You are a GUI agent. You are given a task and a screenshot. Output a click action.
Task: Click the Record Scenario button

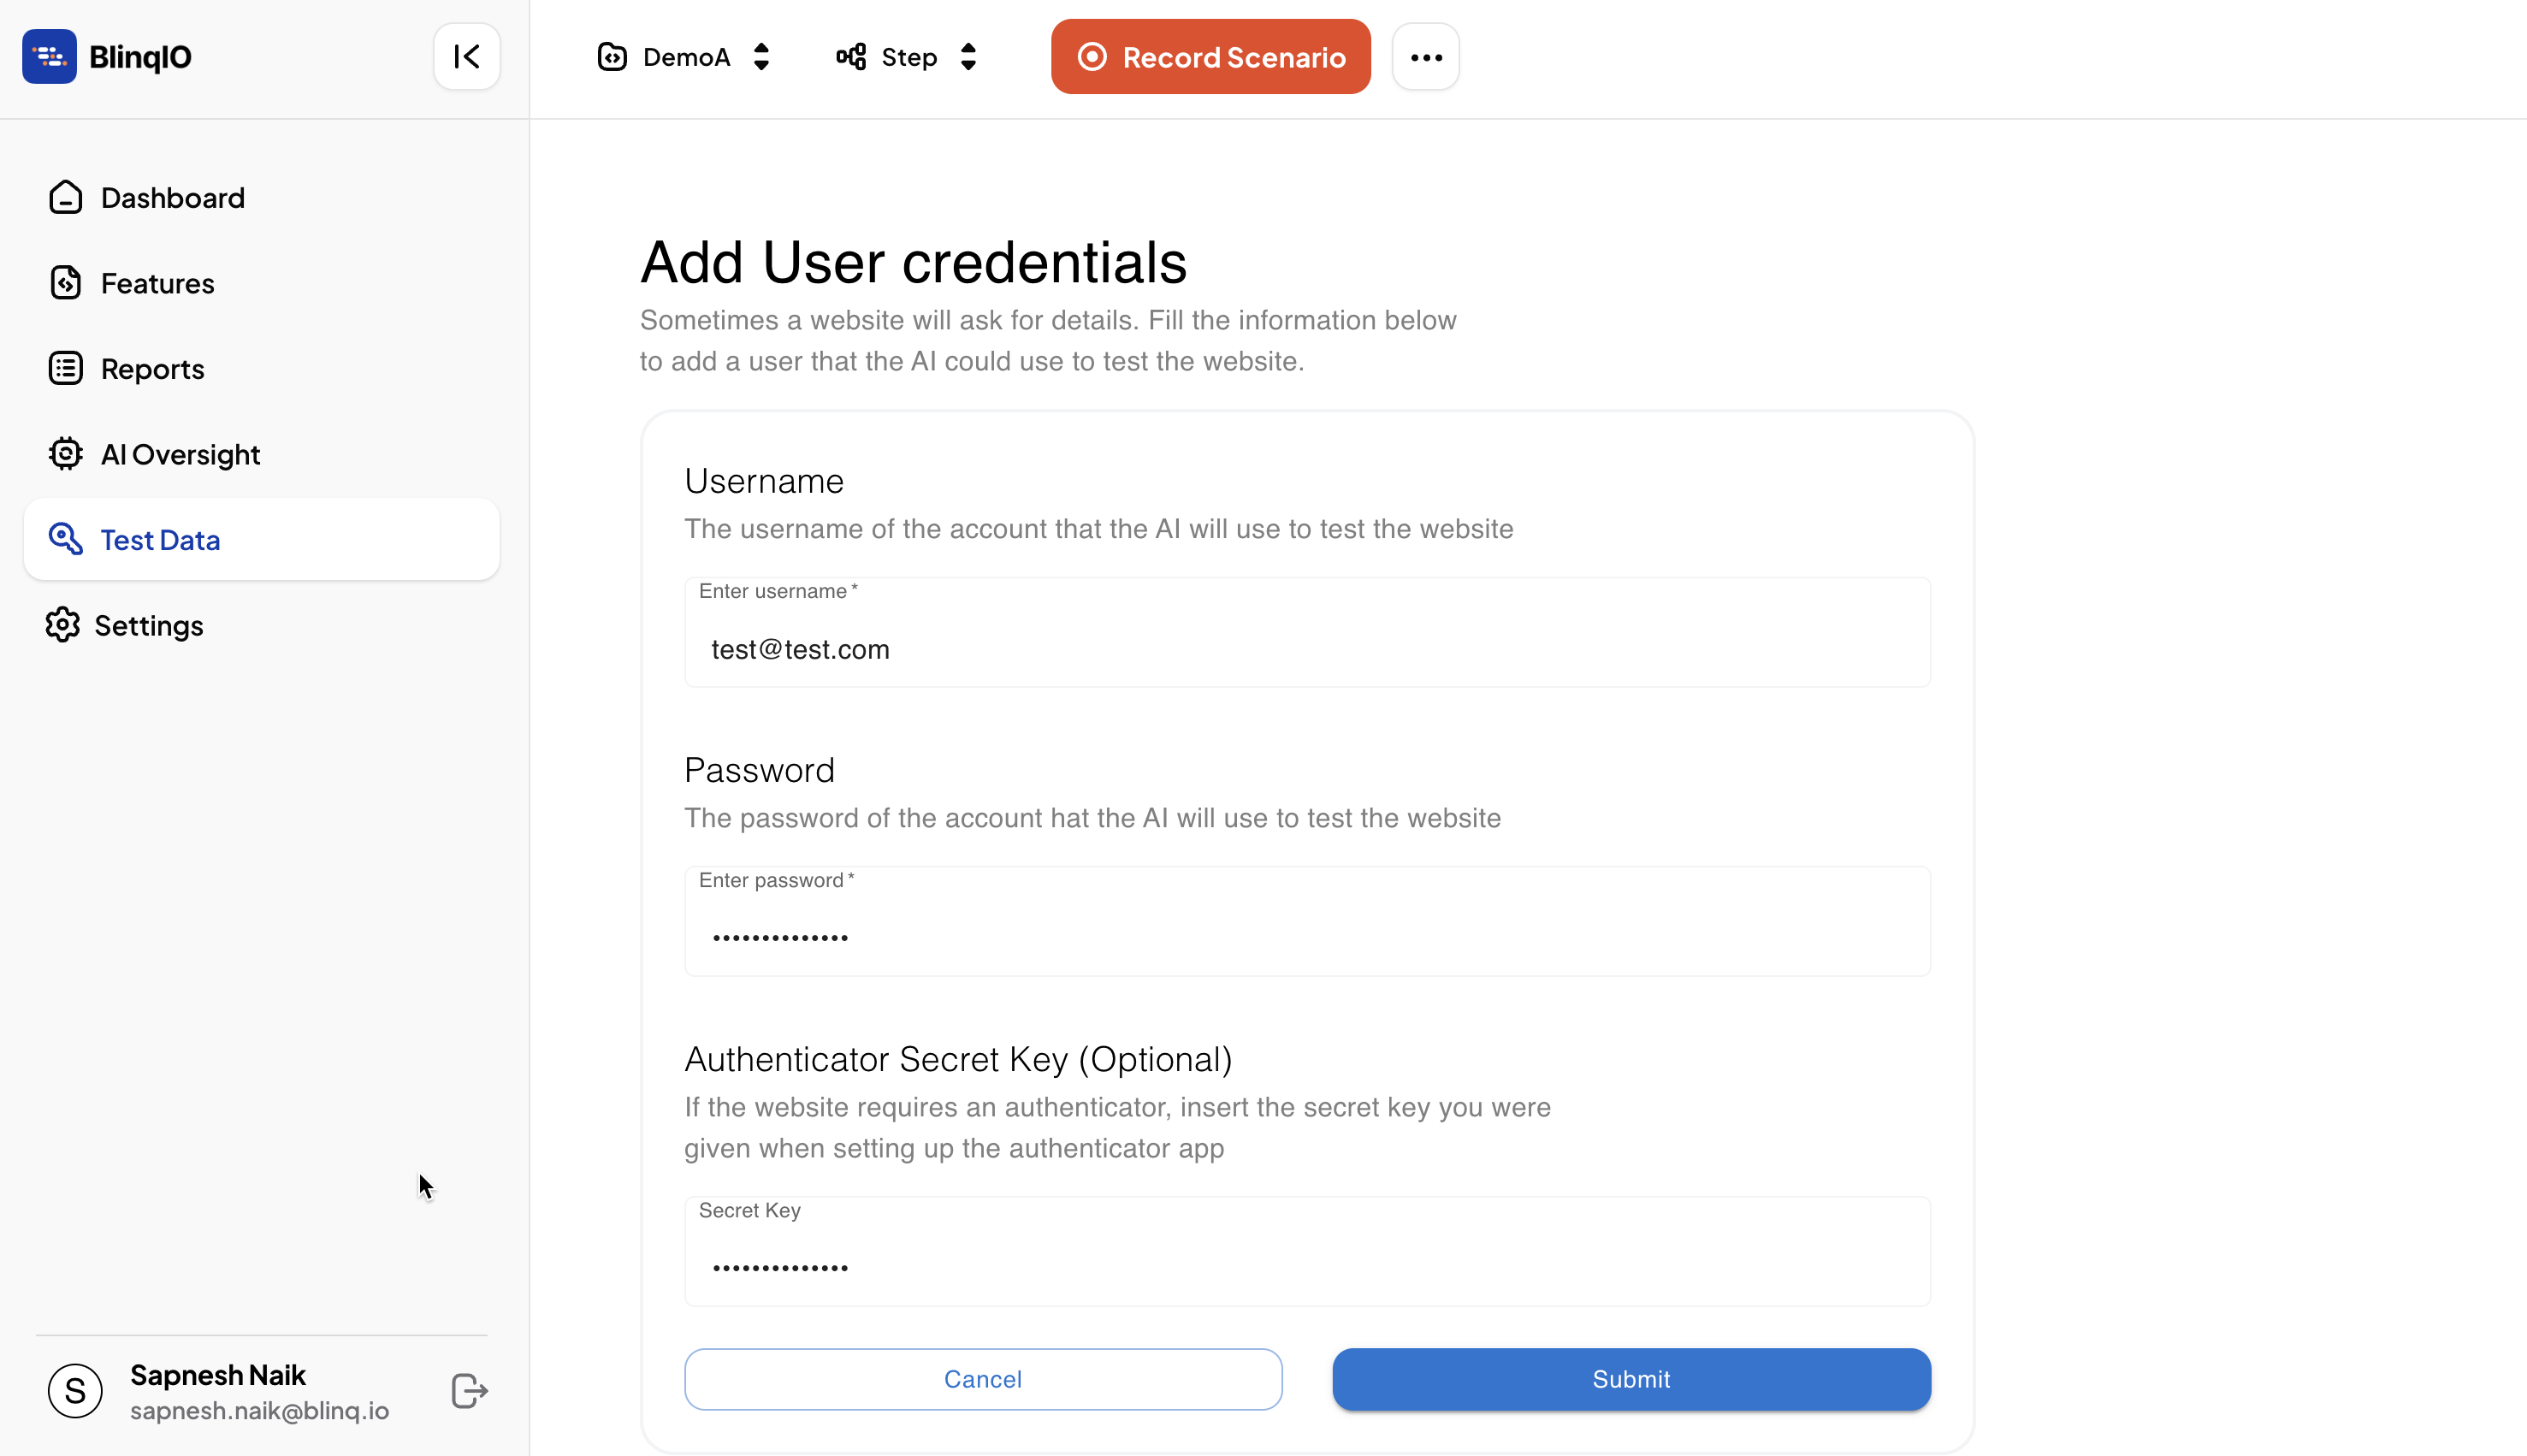(1211, 57)
